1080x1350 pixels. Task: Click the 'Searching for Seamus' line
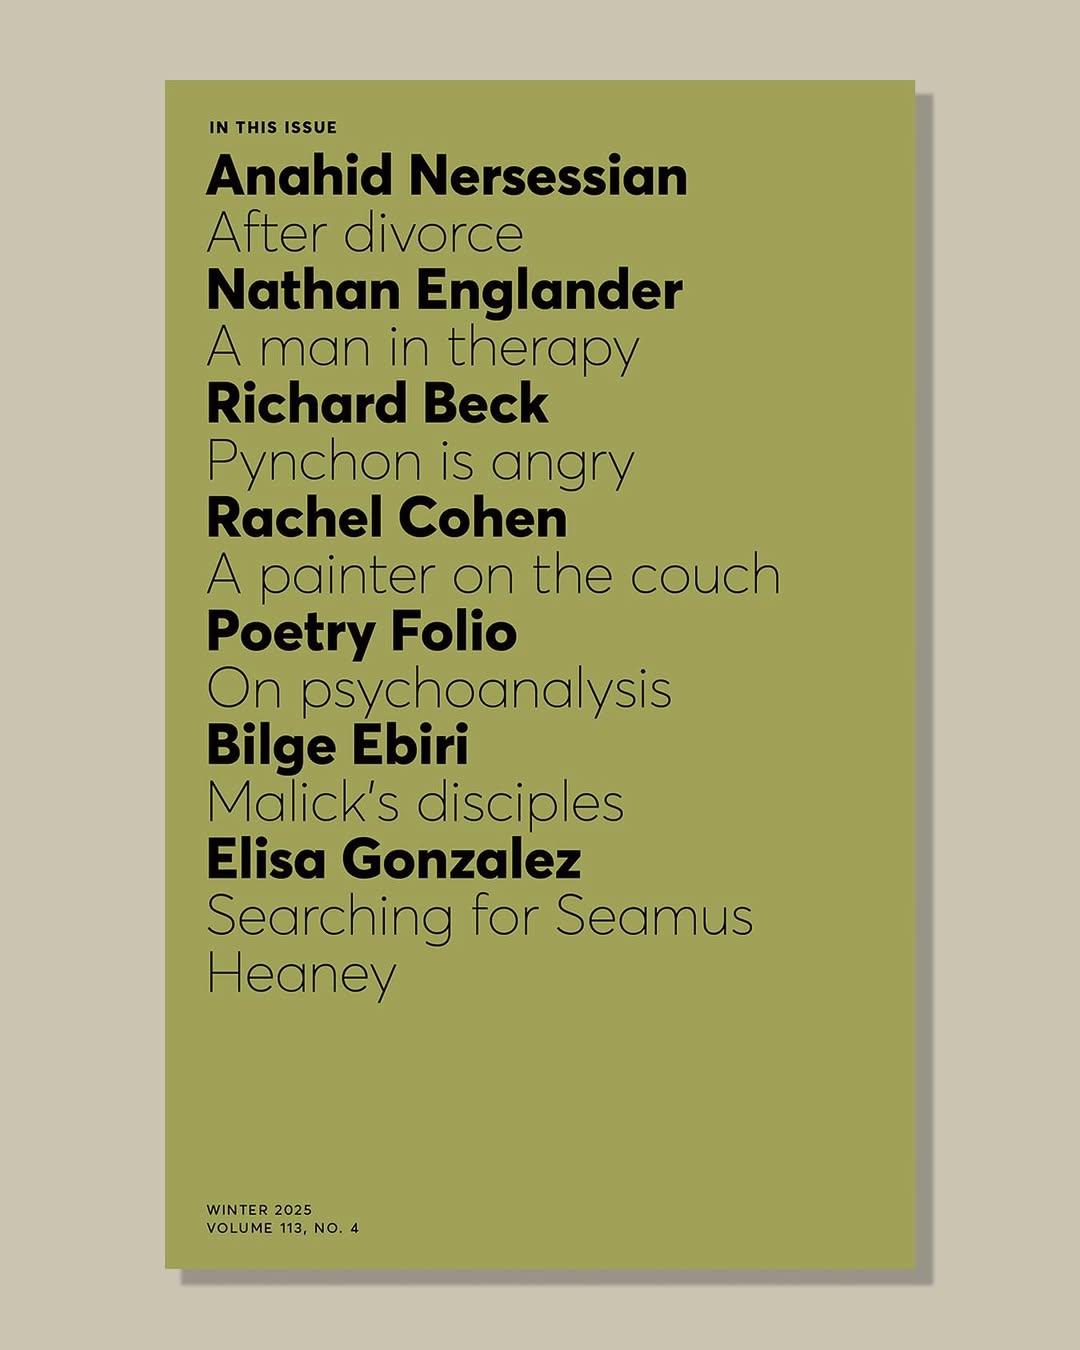point(479,917)
